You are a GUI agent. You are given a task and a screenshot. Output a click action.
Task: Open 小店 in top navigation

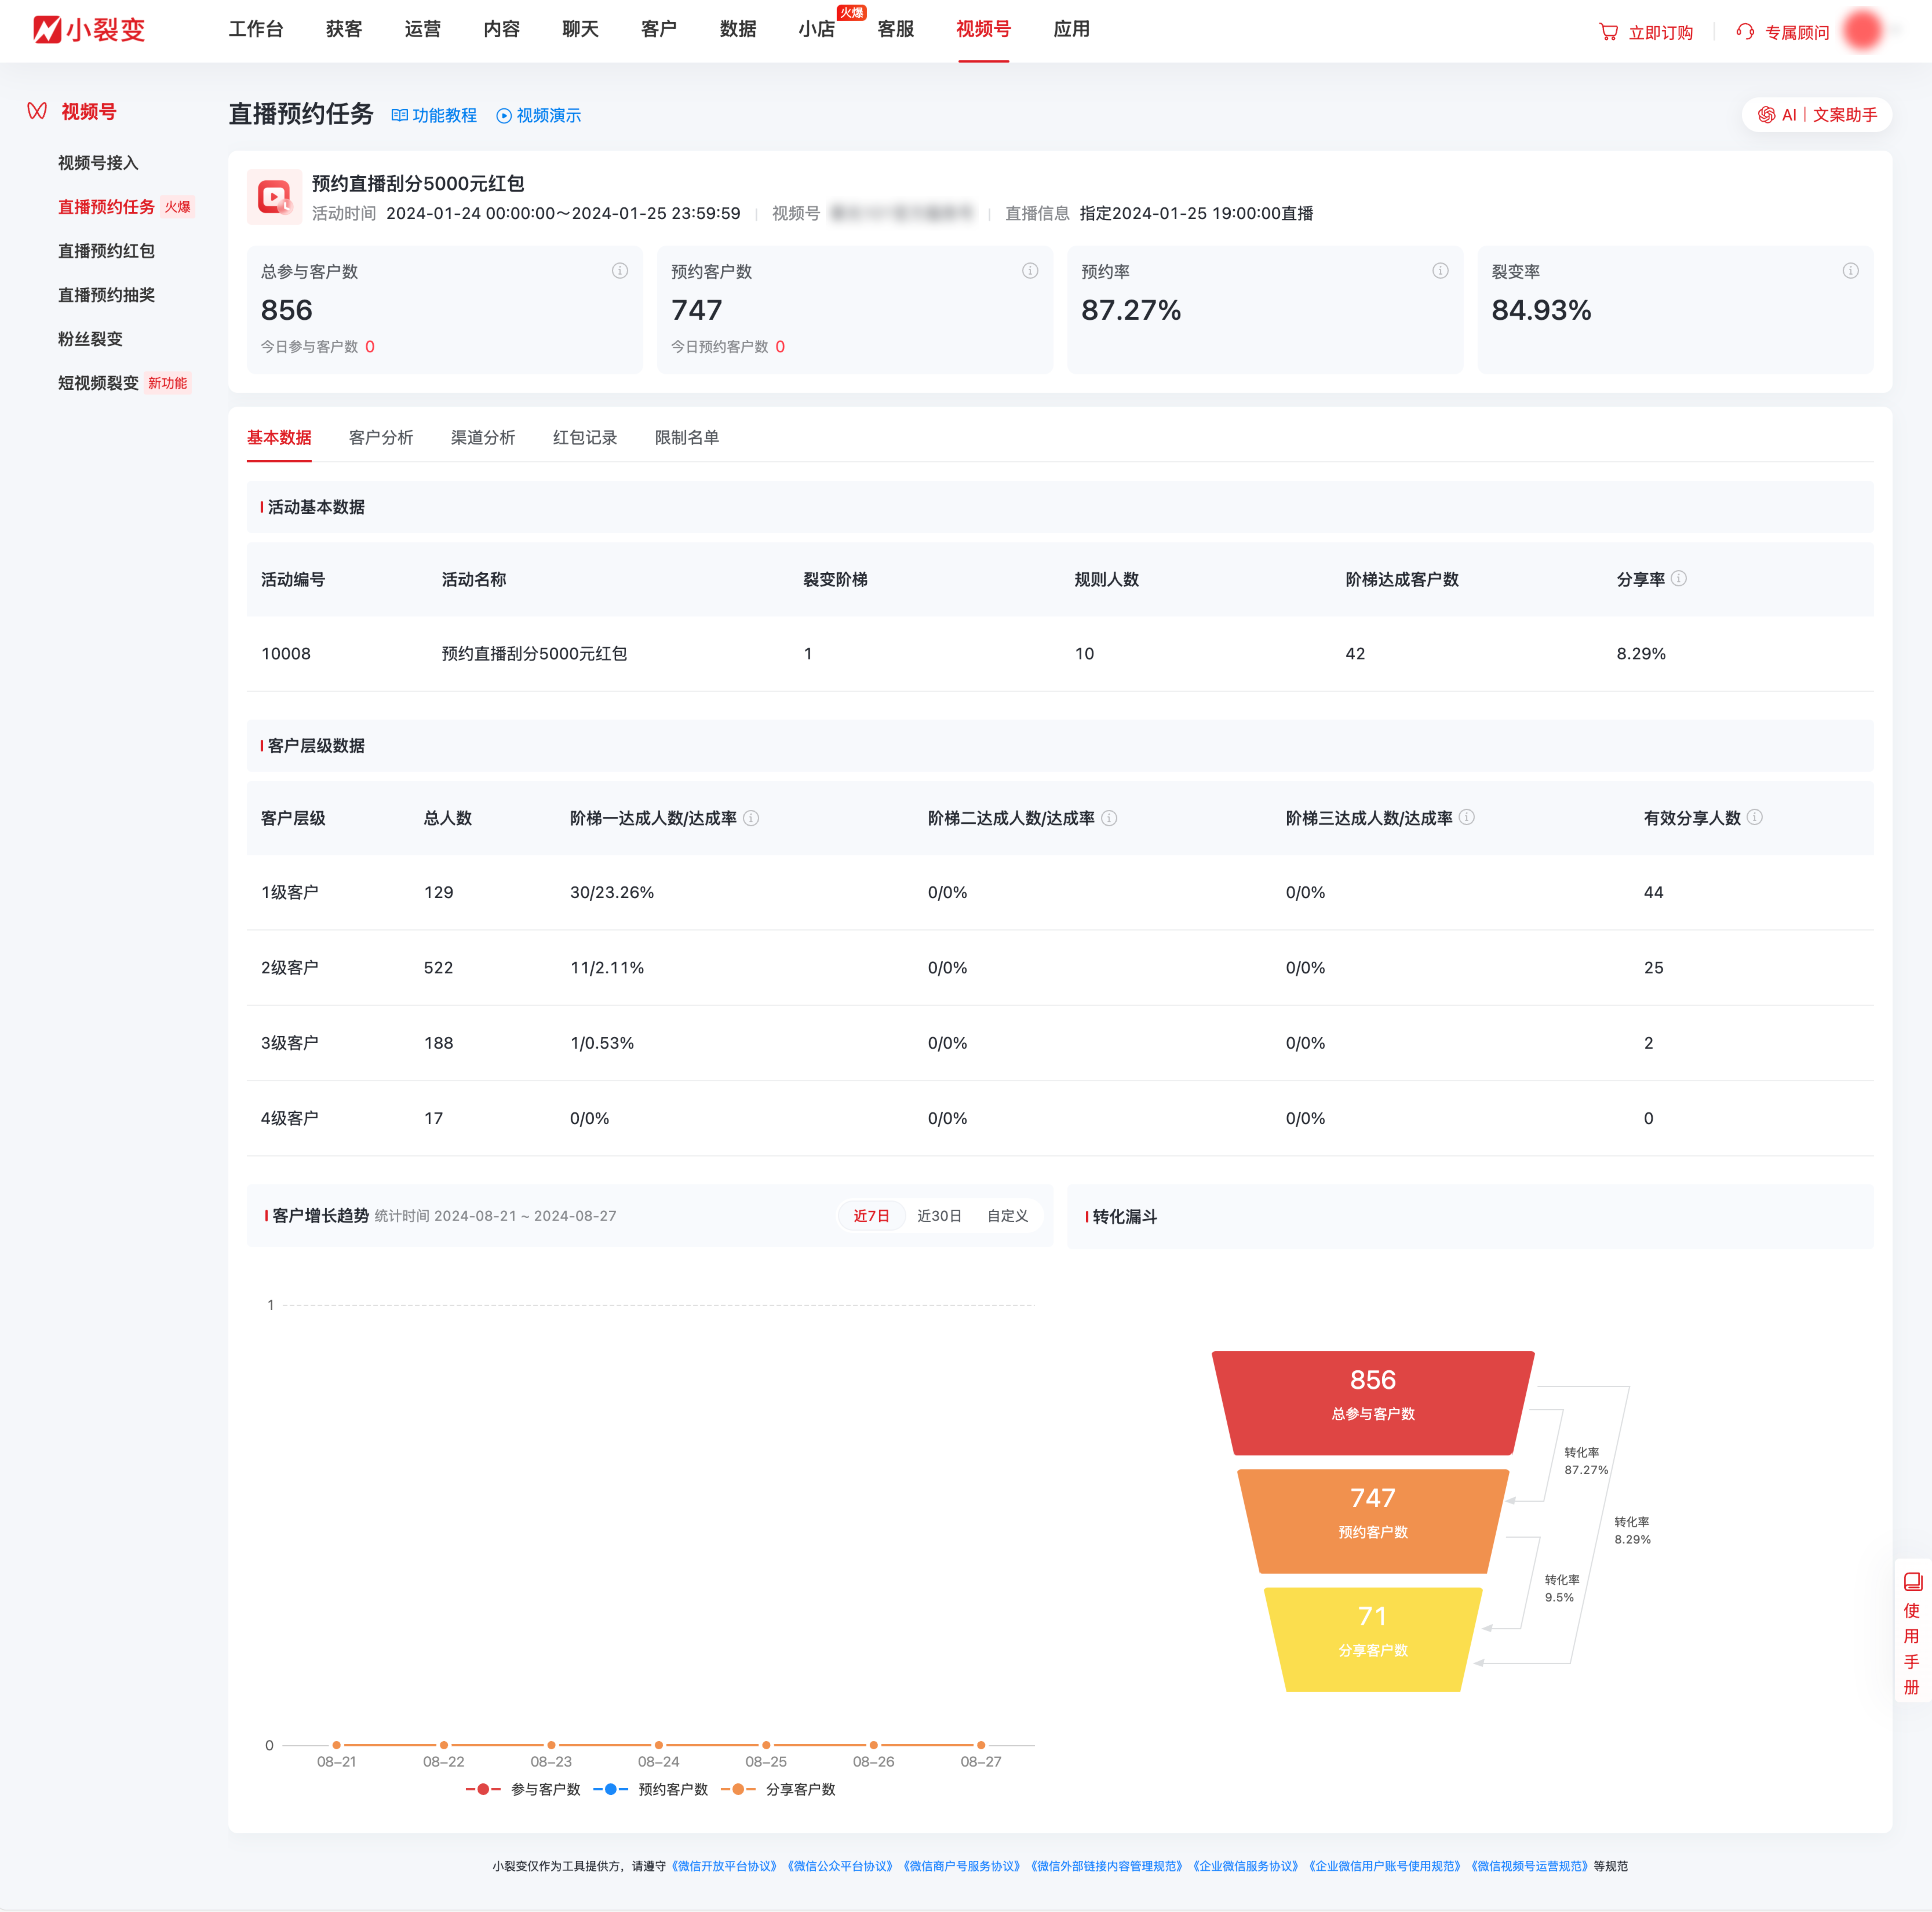(x=817, y=29)
